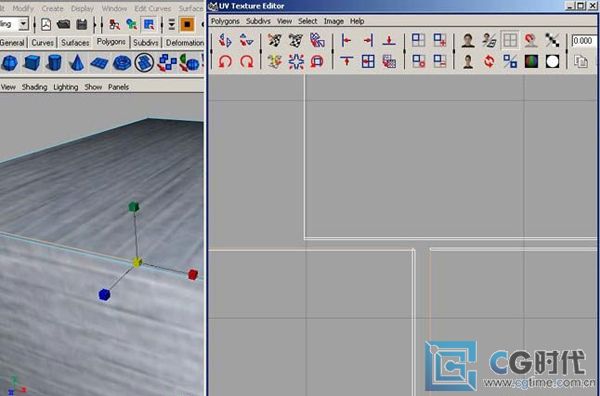Switch to the Surfaces shelf tab

click(x=75, y=43)
